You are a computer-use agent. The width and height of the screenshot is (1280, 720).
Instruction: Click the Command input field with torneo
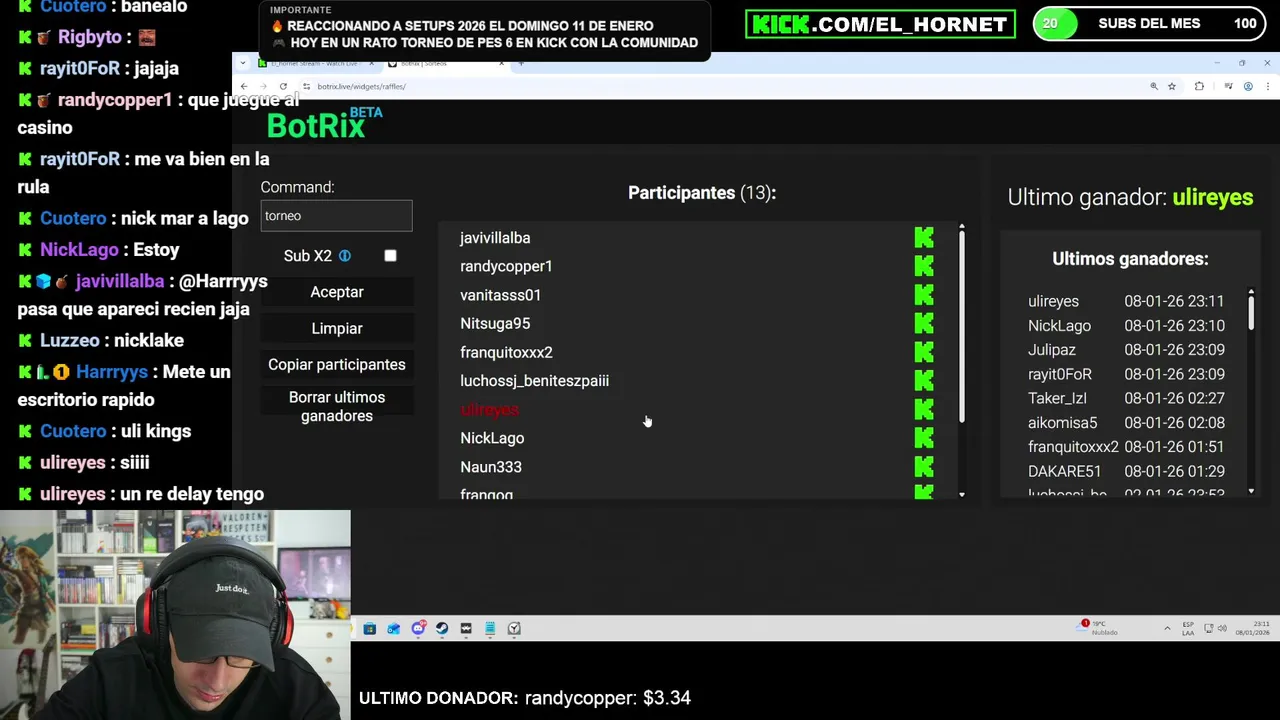tap(336, 216)
